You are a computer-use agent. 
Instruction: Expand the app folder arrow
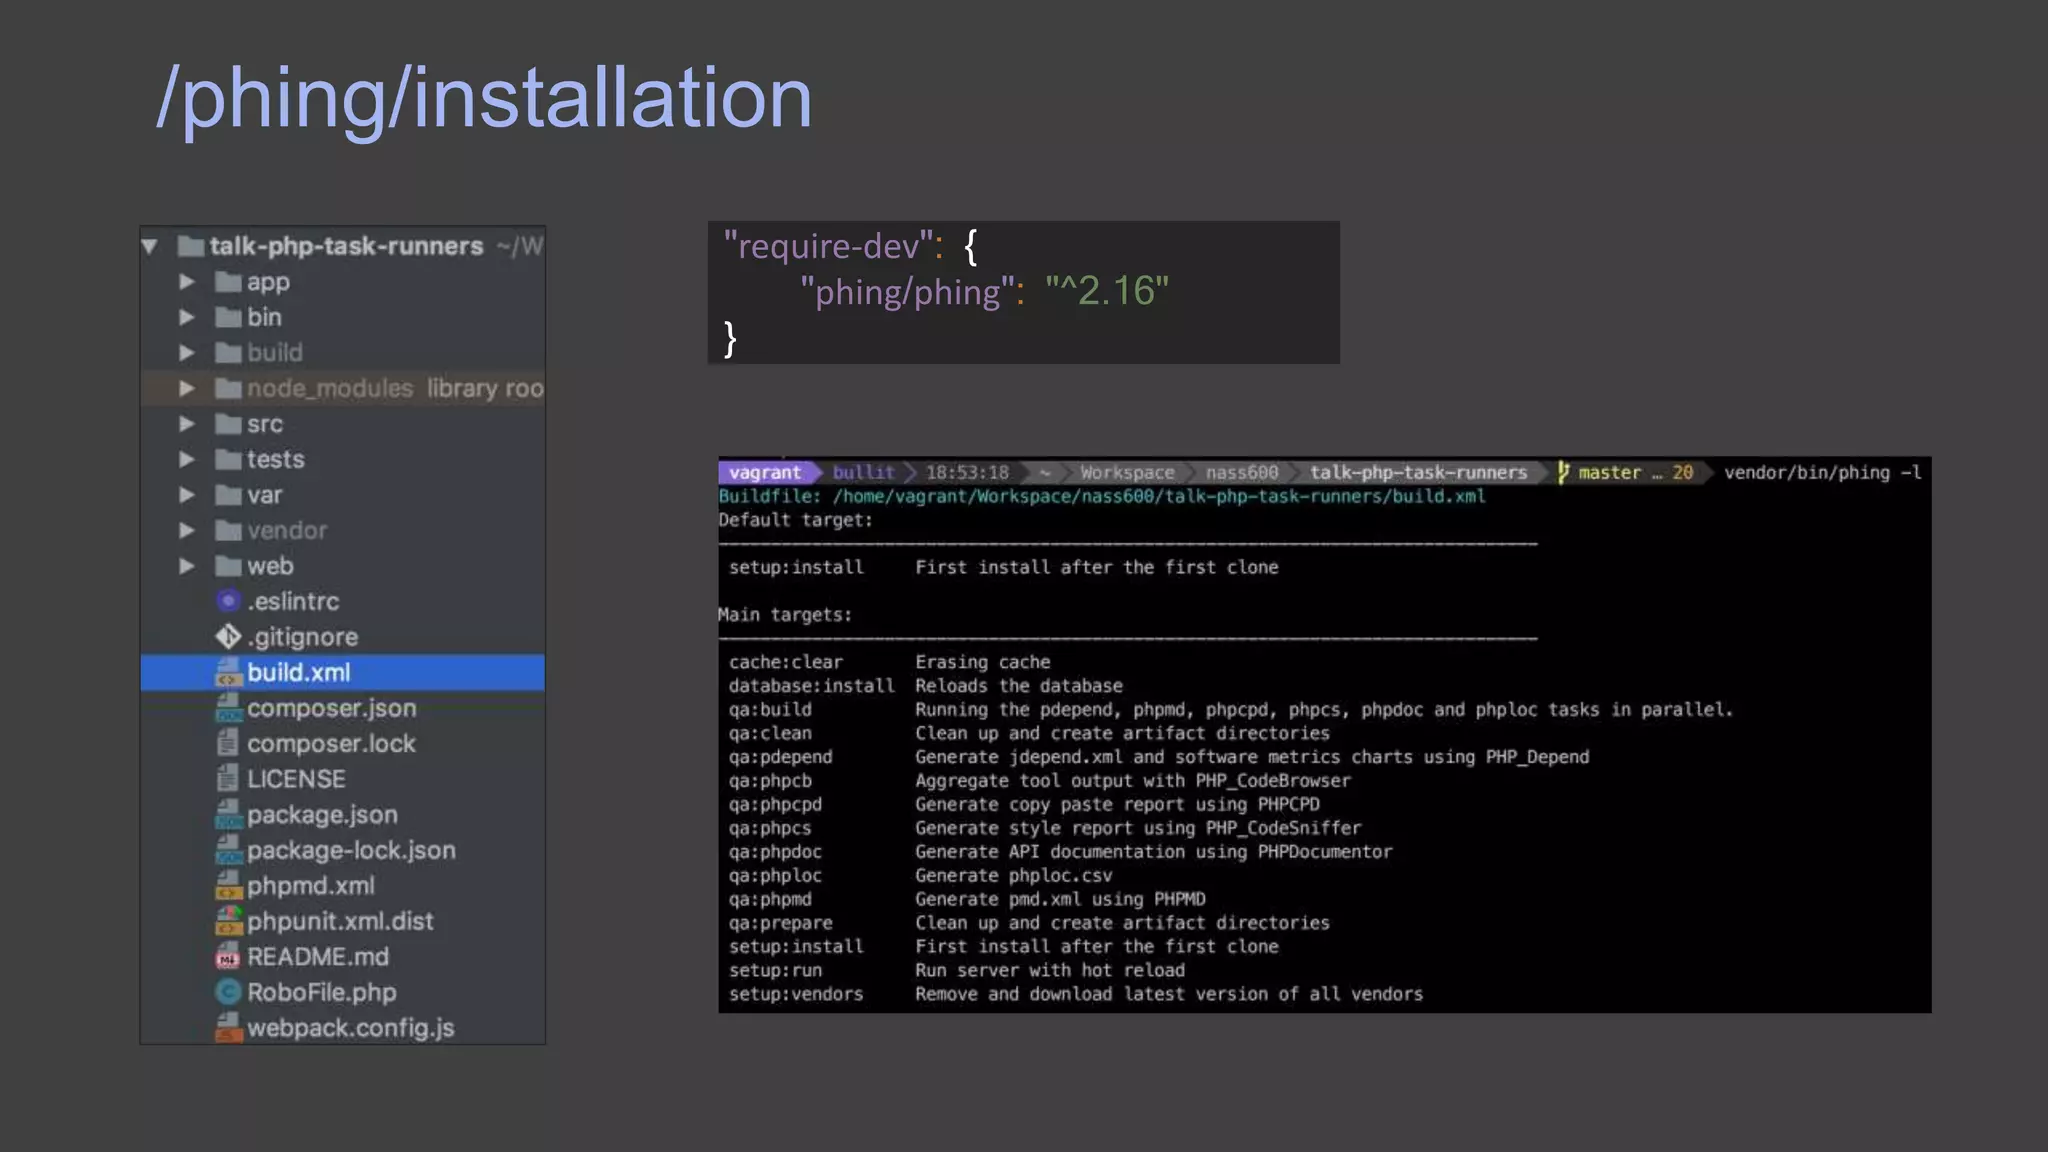point(187,282)
